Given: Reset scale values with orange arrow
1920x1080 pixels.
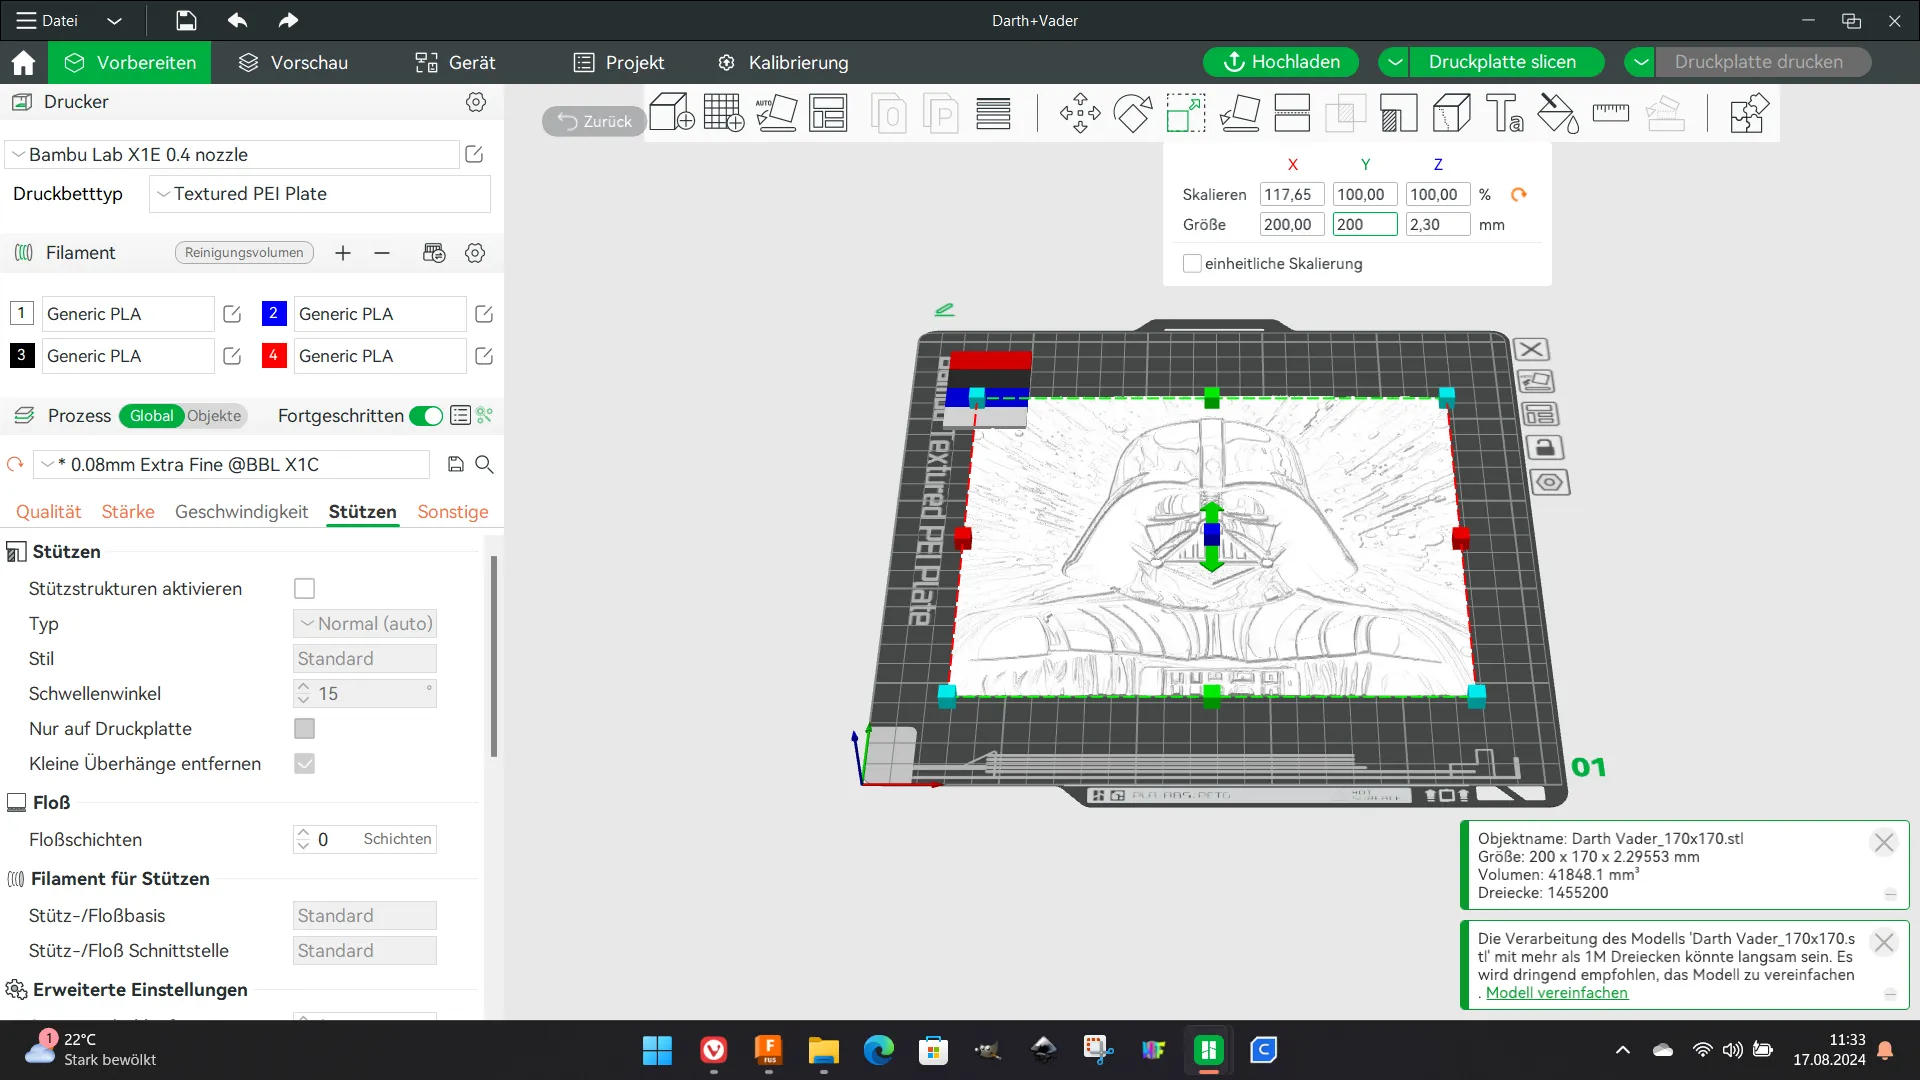Looking at the screenshot, I should (1518, 195).
